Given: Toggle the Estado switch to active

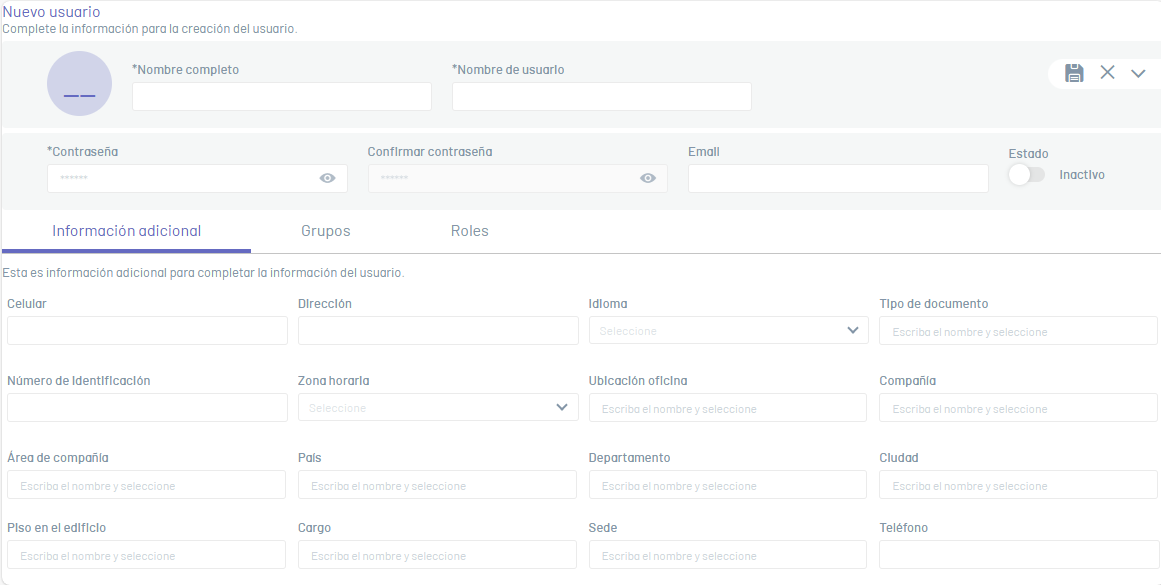Looking at the screenshot, I should click(x=1026, y=174).
